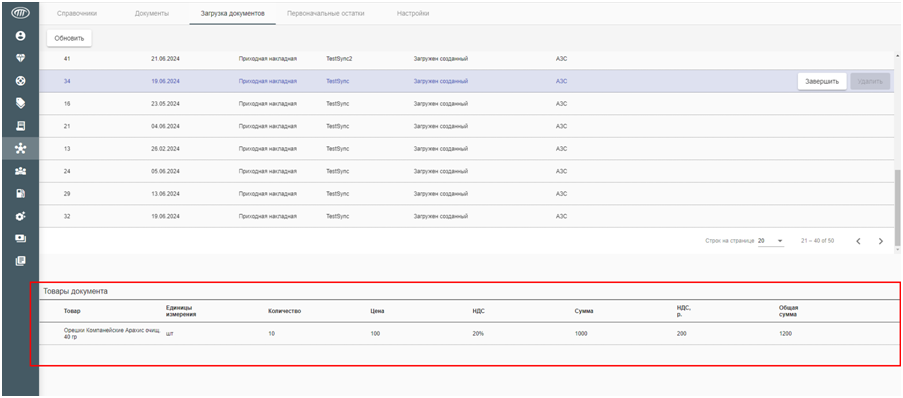This screenshot has height=398, width=903.
Task: Click the 21 – 40 of 50 pagination text
Action: (x=817, y=241)
